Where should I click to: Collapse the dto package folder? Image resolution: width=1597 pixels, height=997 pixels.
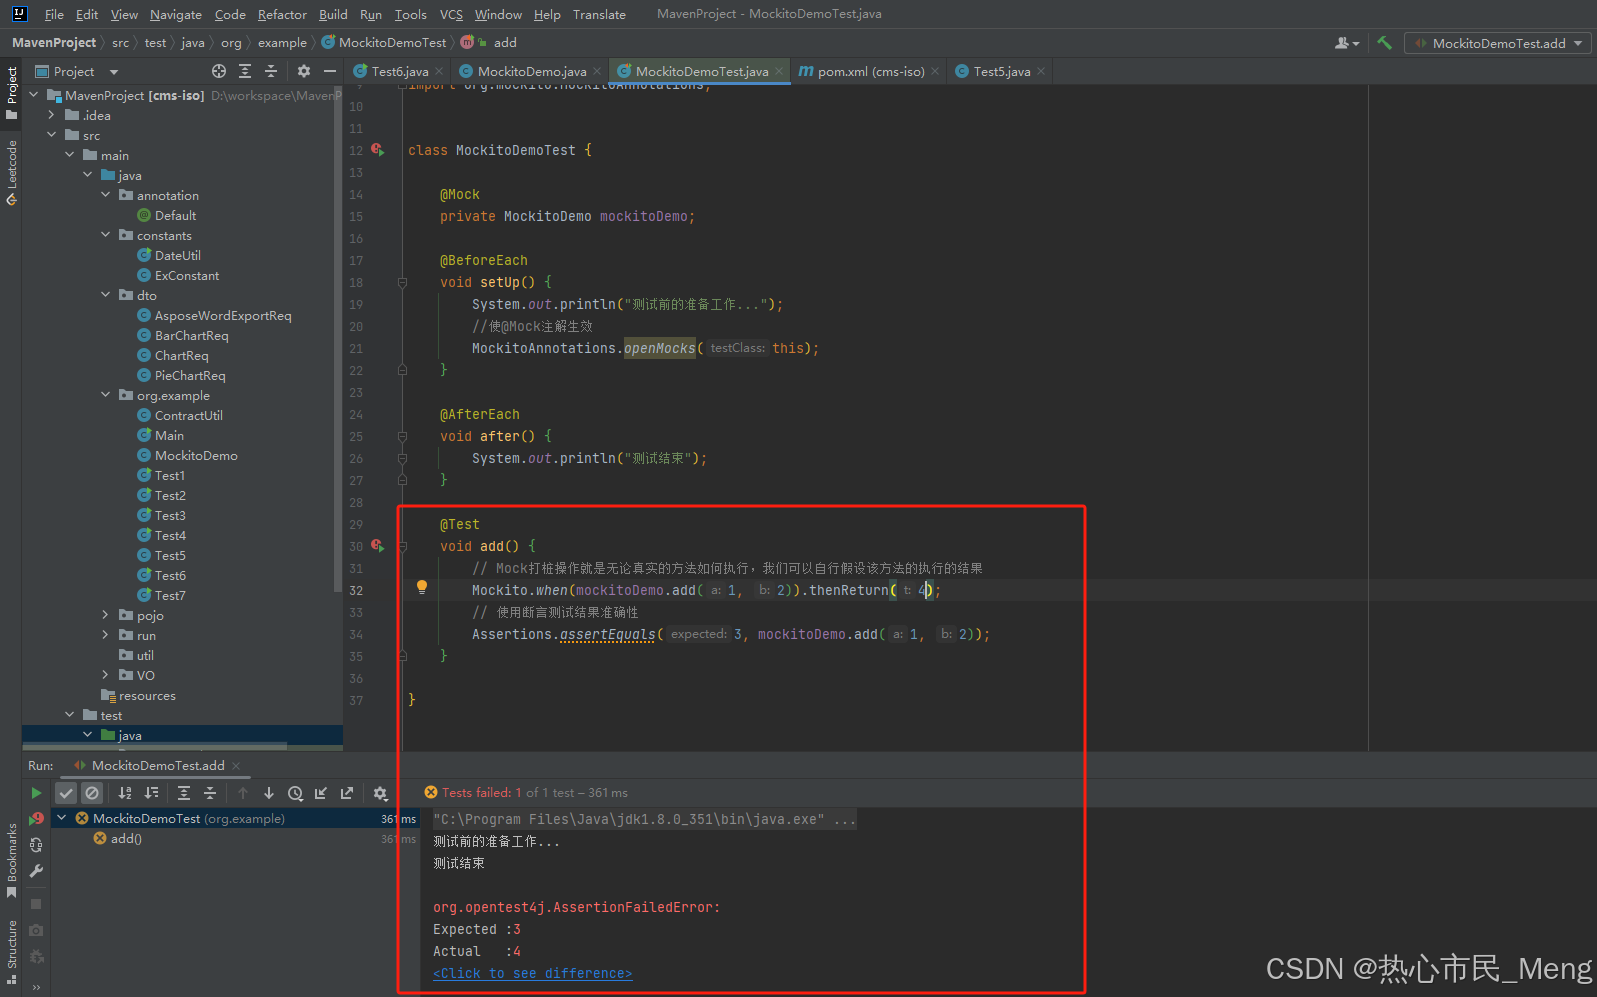(x=105, y=295)
